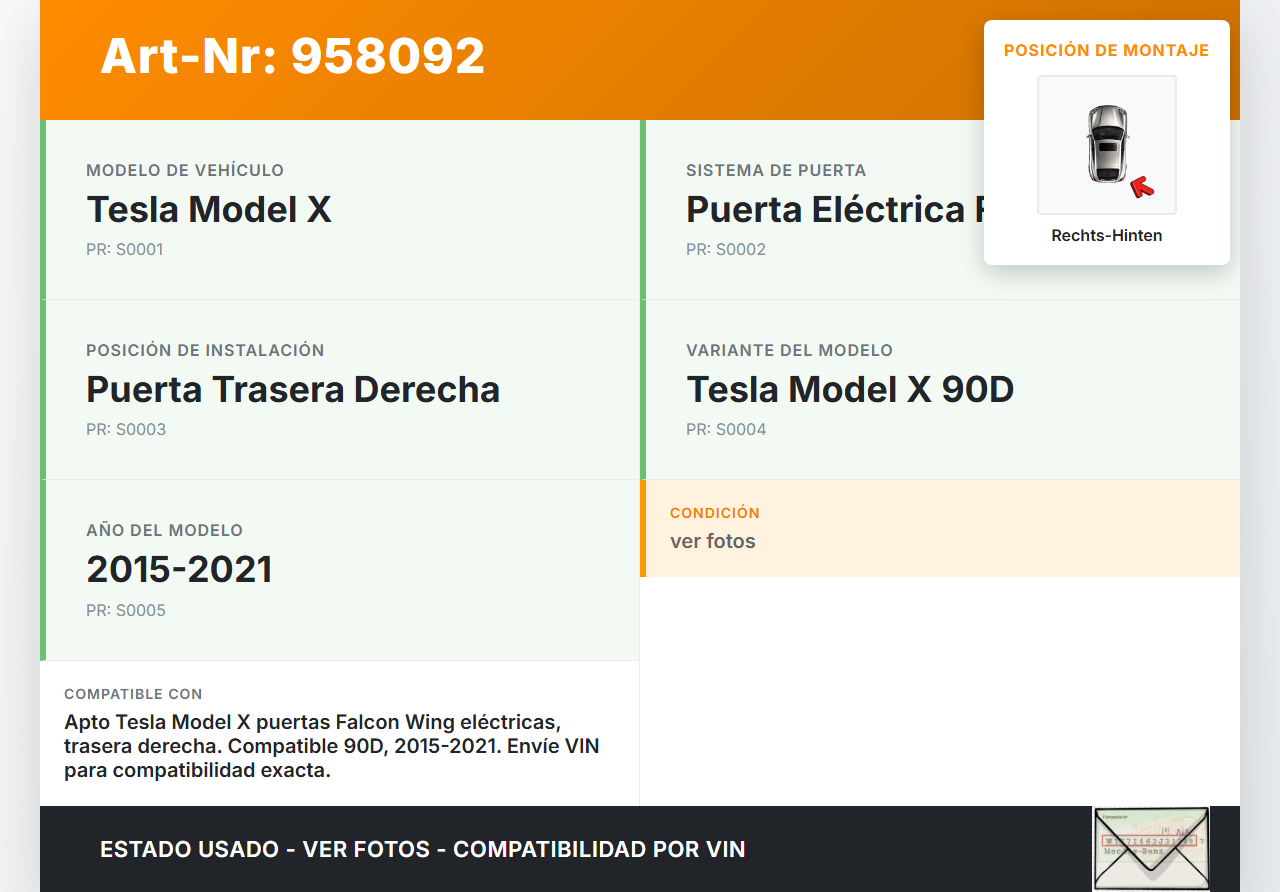Select the Puerta Trasera Derecha value
This screenshot has width=1280, height=892.
coord(293,390)
